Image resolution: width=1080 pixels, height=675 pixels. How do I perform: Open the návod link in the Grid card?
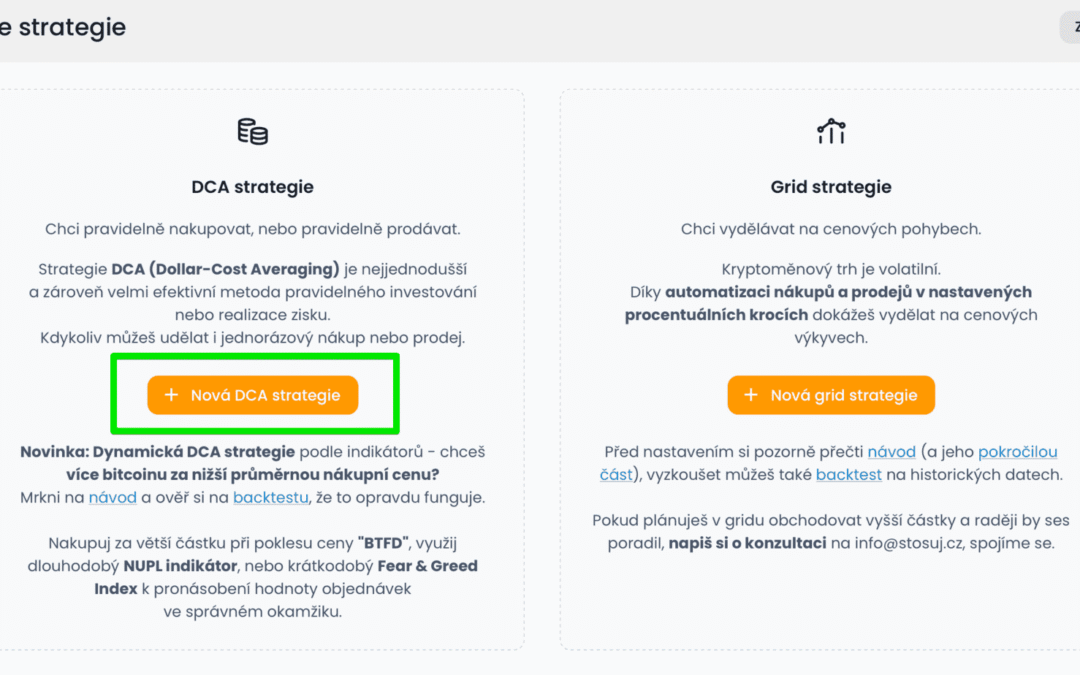891,452
